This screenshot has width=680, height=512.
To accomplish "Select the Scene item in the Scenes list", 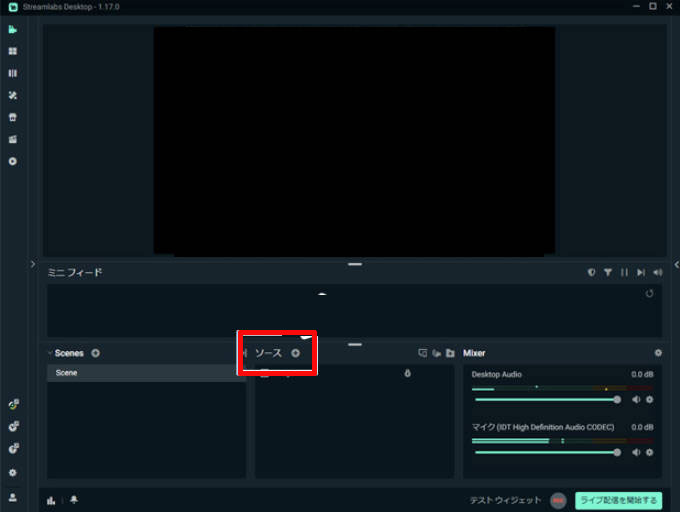I will point(147,373).
